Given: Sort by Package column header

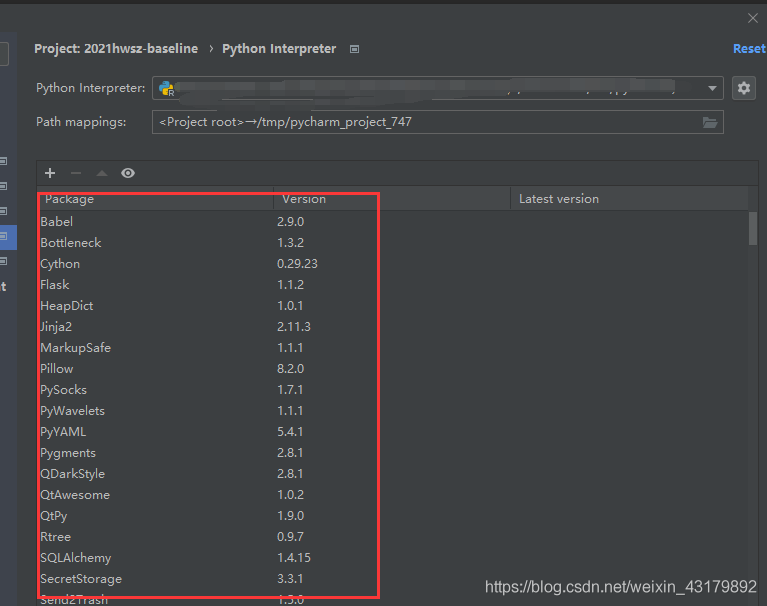Looking at the screenshot, I should coord(155,199).
